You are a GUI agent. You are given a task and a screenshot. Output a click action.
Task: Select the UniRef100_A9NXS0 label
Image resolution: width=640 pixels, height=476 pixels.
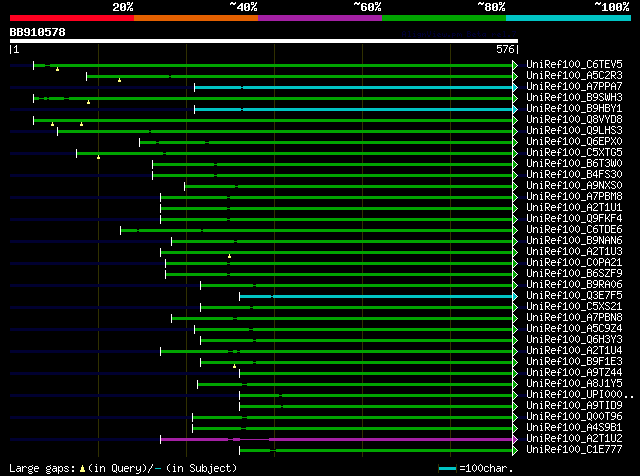(574, 186)
